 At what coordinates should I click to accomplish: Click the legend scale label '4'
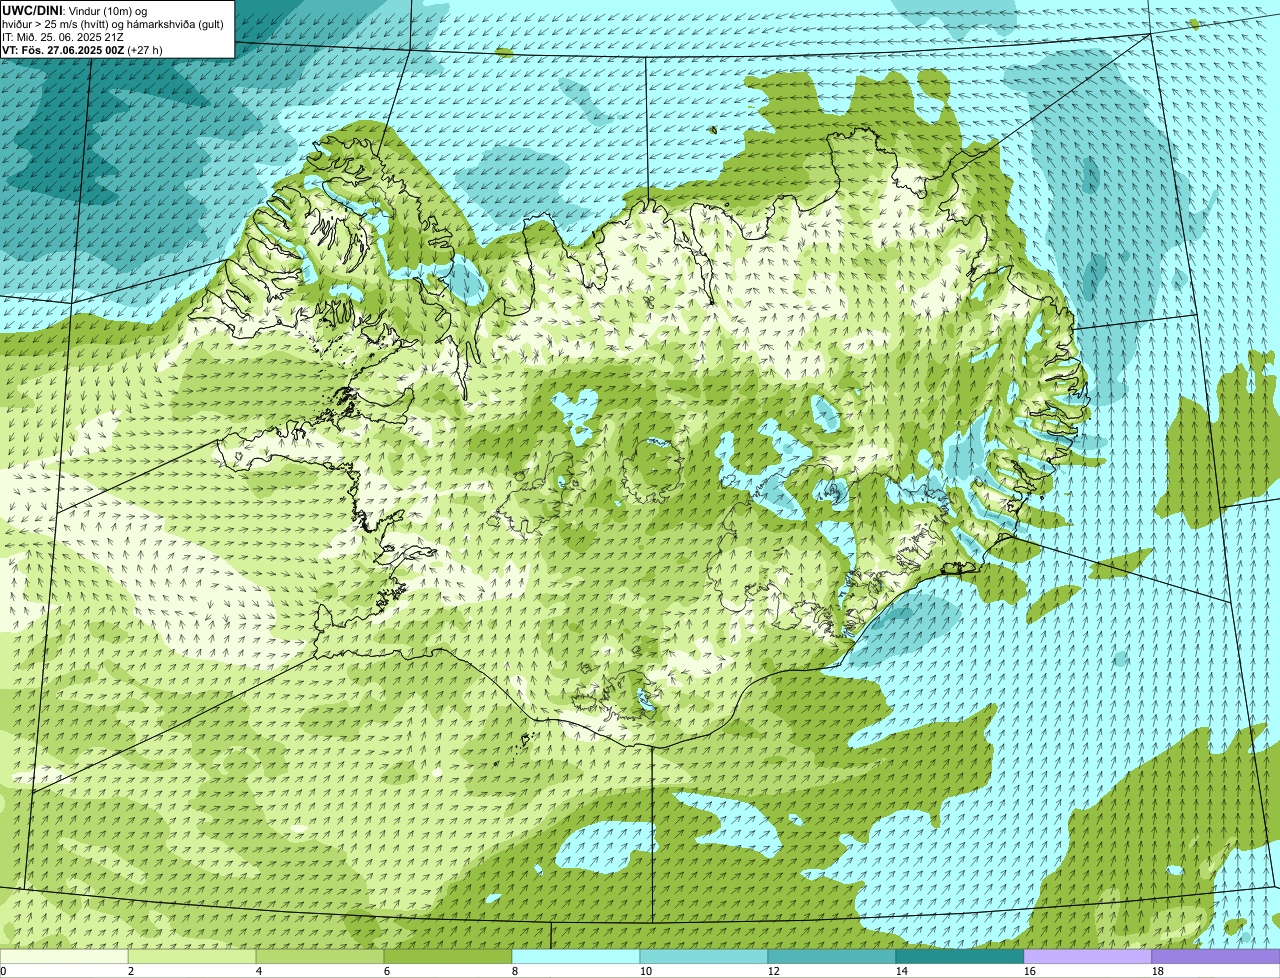point(259,971)
